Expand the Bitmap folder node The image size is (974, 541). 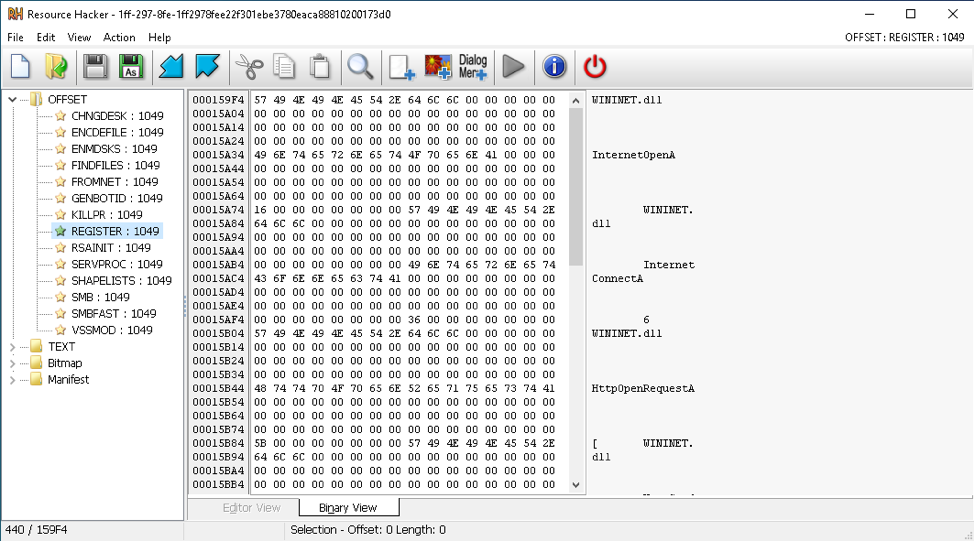click(12, 363)
